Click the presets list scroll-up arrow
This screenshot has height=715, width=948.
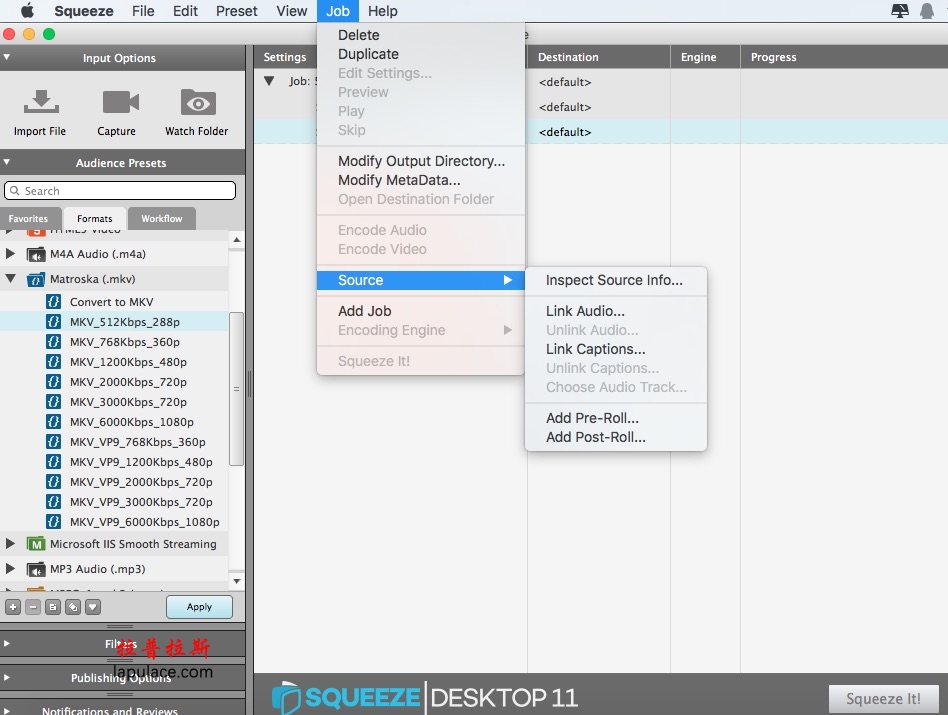point(237,240)
